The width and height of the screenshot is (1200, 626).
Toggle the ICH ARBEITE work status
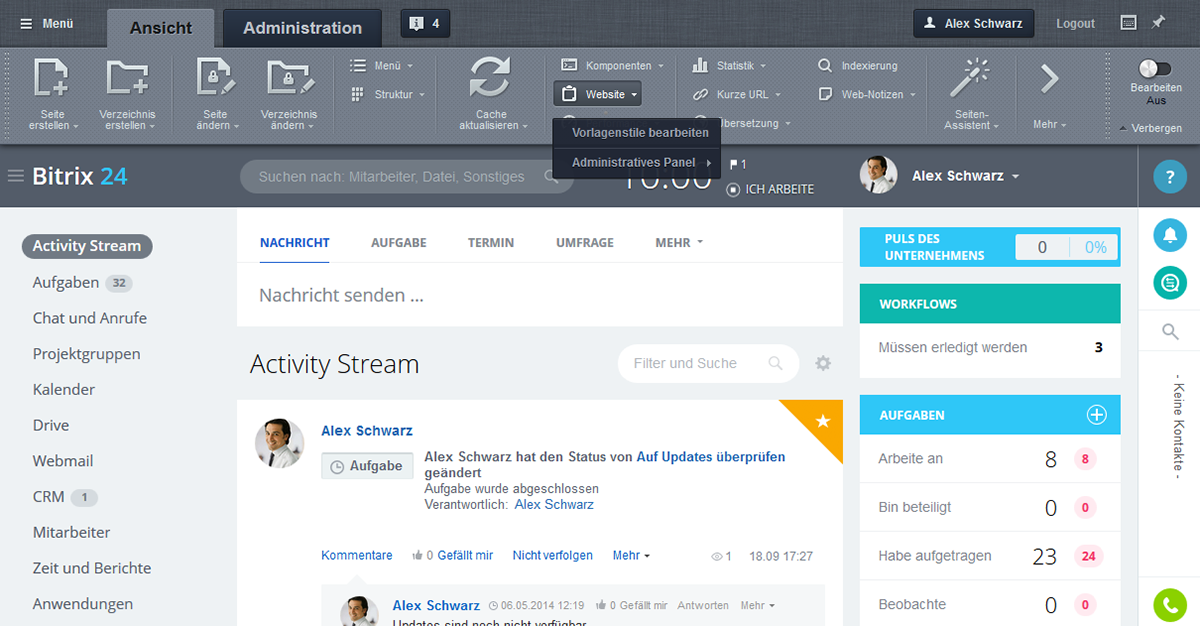click(x=770, y=189)
